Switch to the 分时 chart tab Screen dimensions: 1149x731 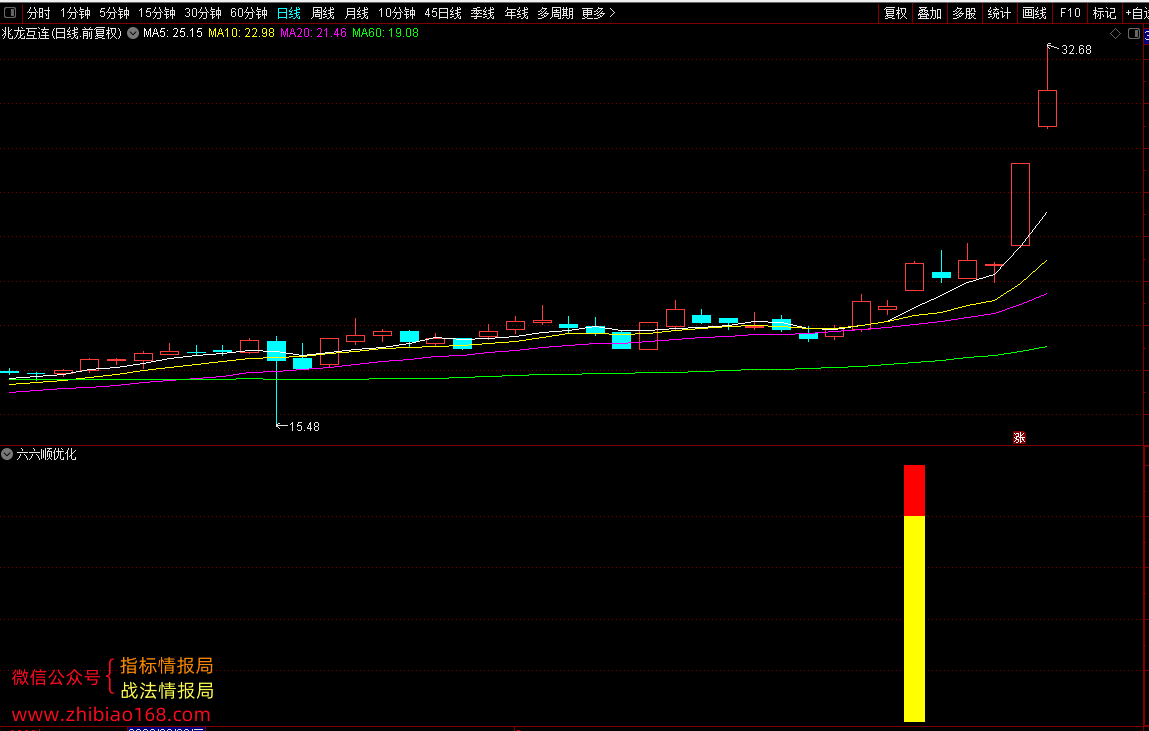[38, 13]
